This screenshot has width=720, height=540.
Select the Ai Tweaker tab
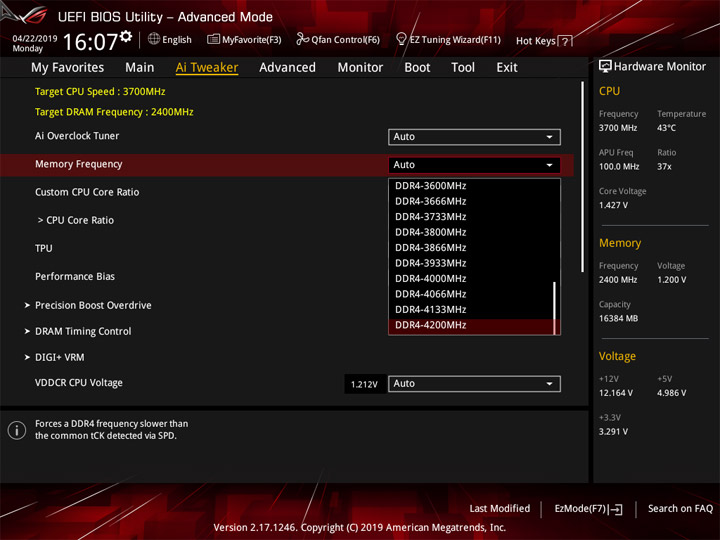207,68
